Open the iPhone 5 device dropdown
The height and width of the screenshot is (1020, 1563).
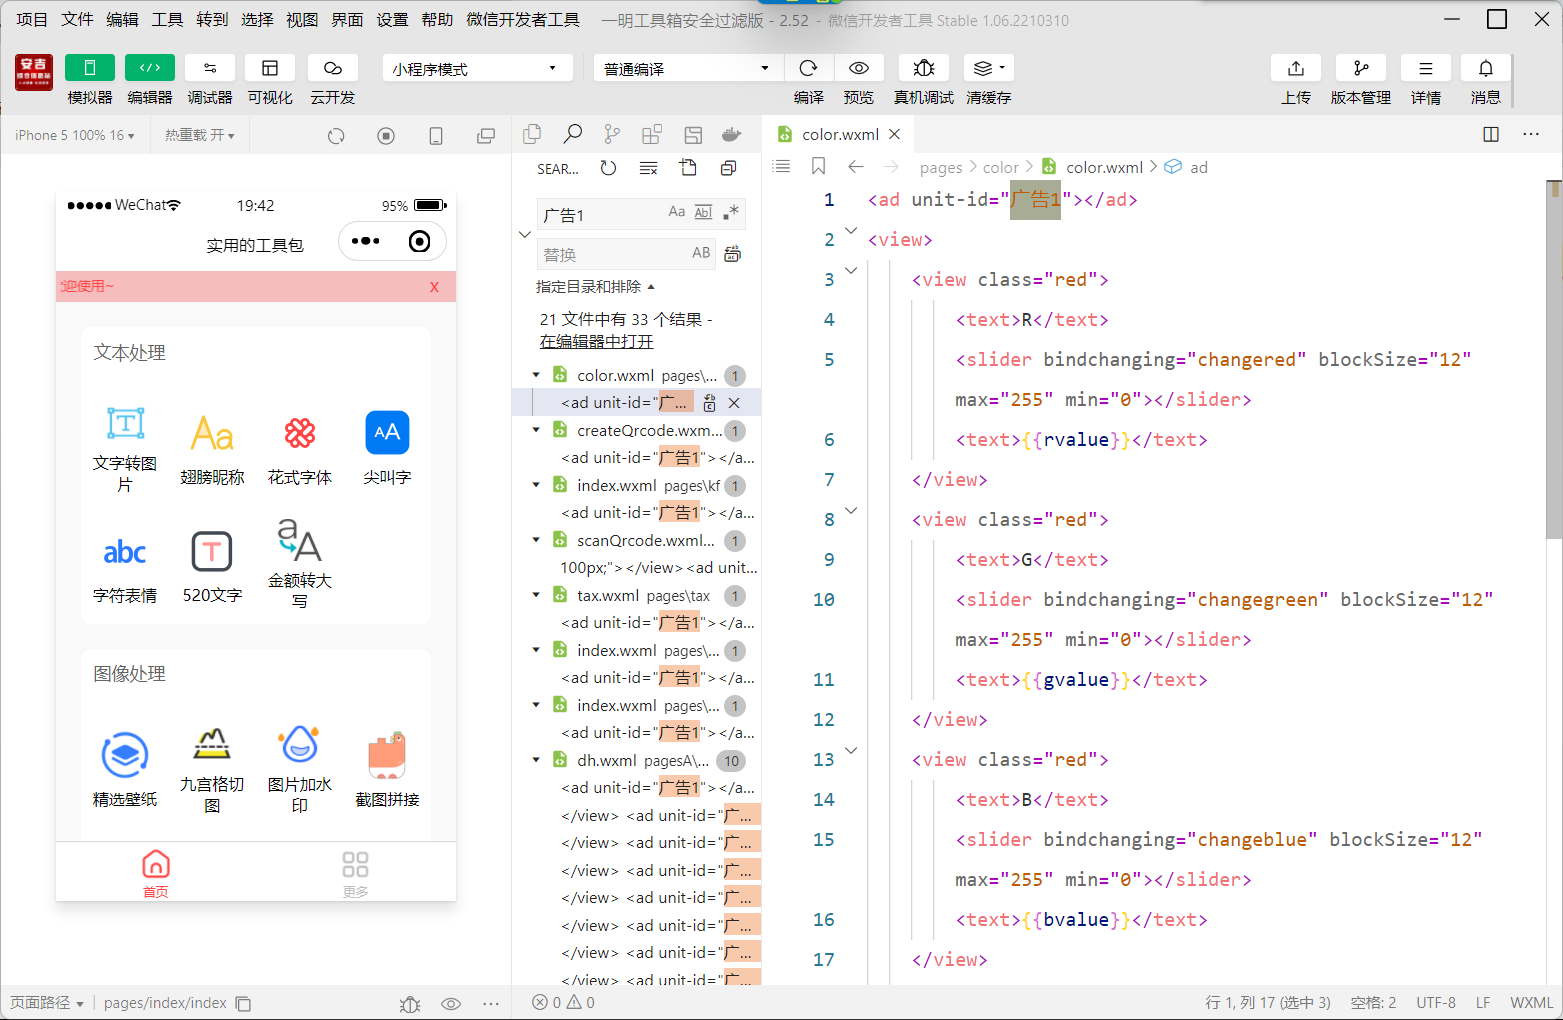[75, 135]
